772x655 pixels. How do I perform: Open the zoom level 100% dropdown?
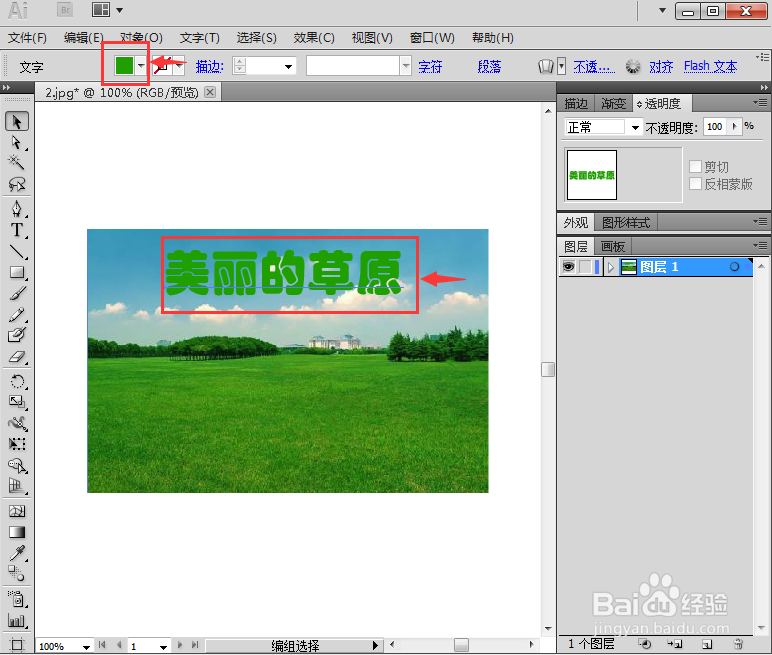pyautogui.click(x=87, y=647)
